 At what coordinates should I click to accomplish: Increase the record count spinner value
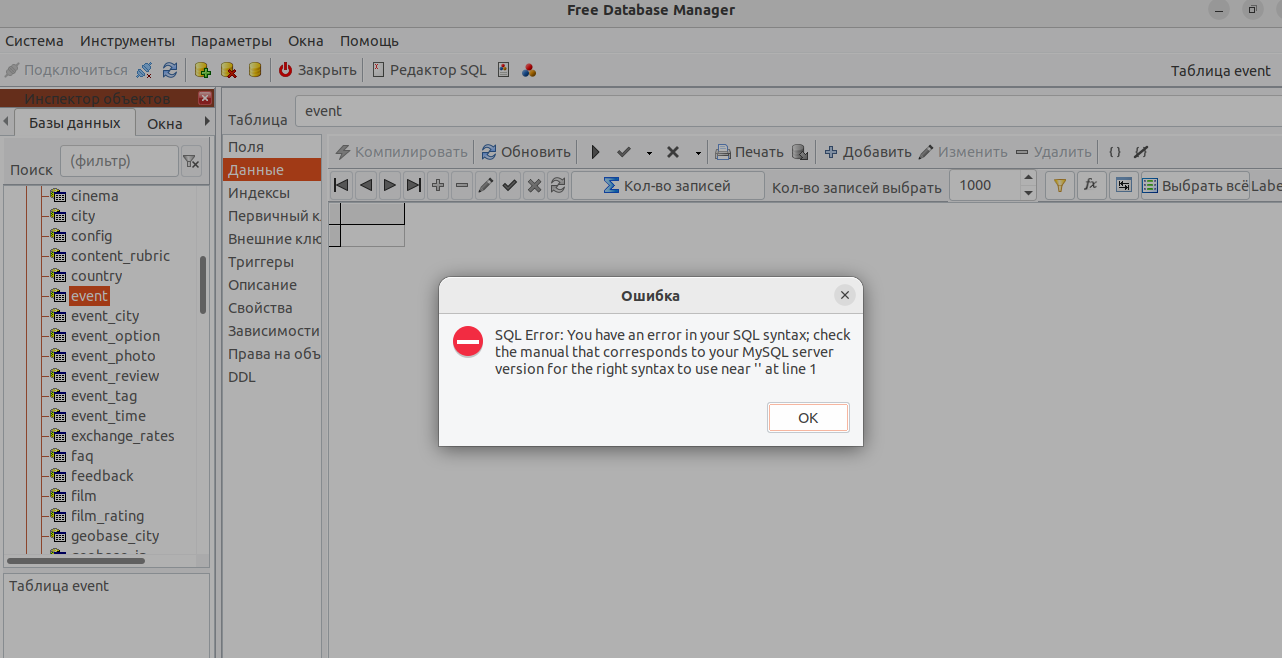(1028, 178)
